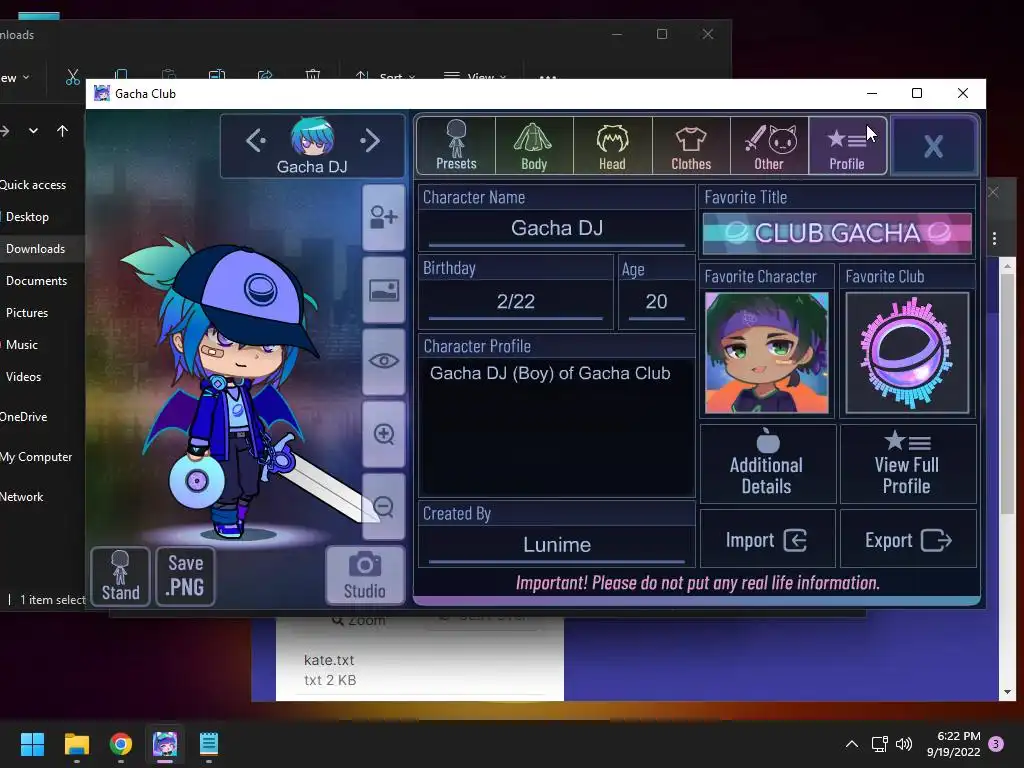Image resolution: width=1024 pixels, height=768 pixels.
Task: Change the CLUB GACHA favorite title banner
Action: [x=837, y=233]
